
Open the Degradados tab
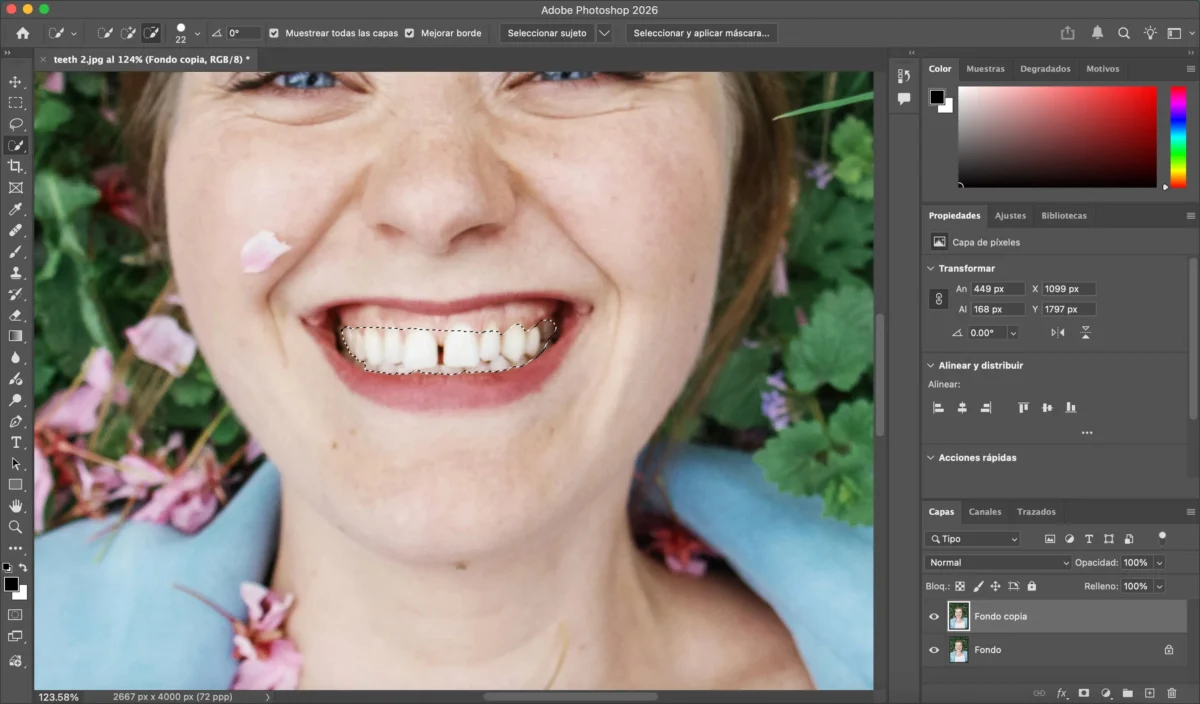click(1045, 69)
